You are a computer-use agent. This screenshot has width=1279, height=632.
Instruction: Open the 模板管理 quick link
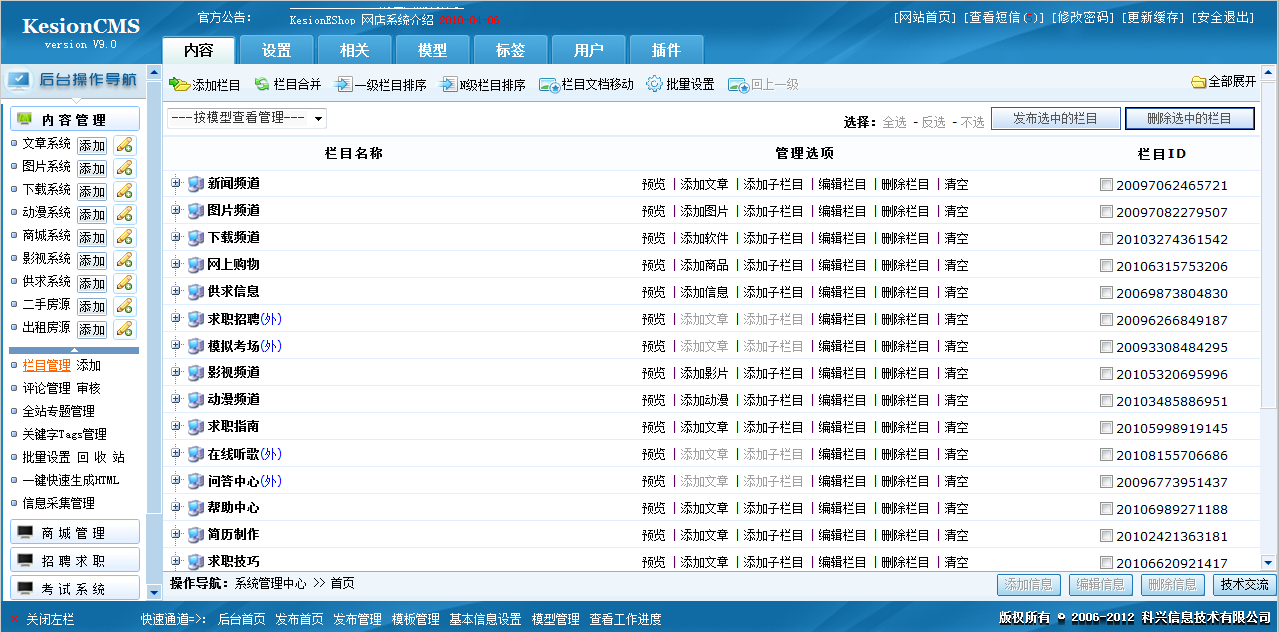(415, 620)
